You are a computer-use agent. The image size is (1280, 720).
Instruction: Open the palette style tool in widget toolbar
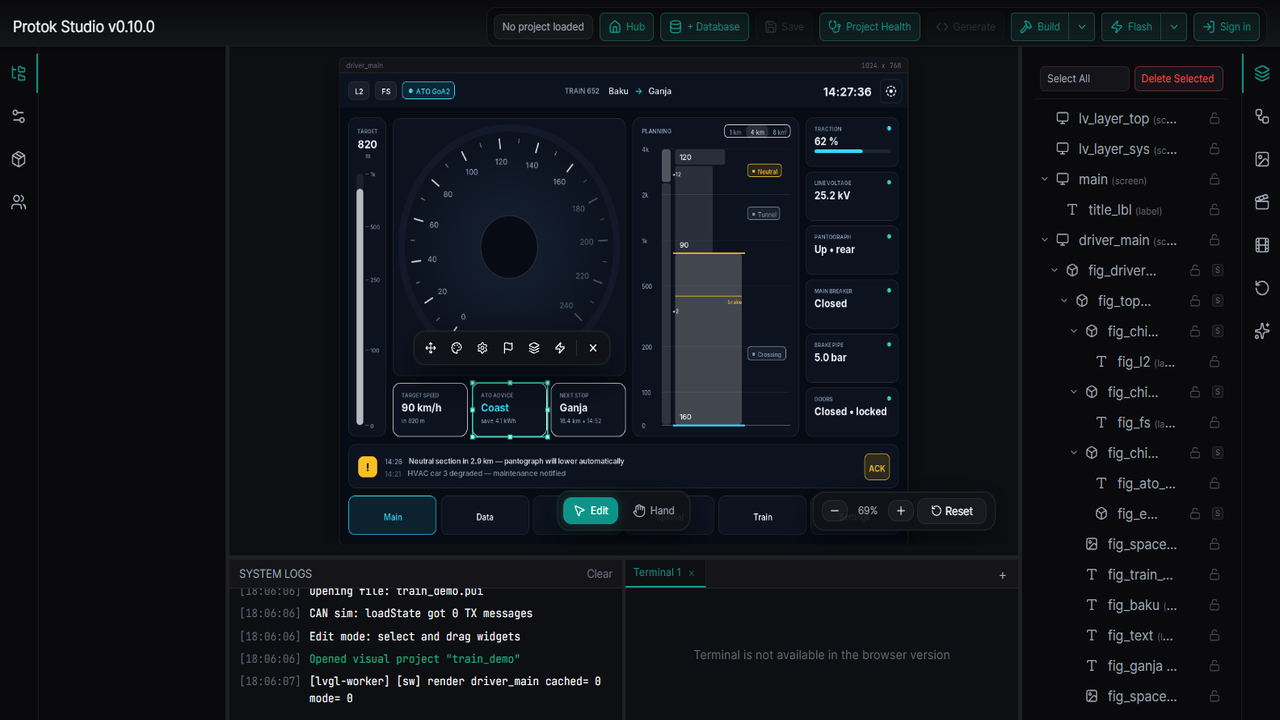point(456,348)
